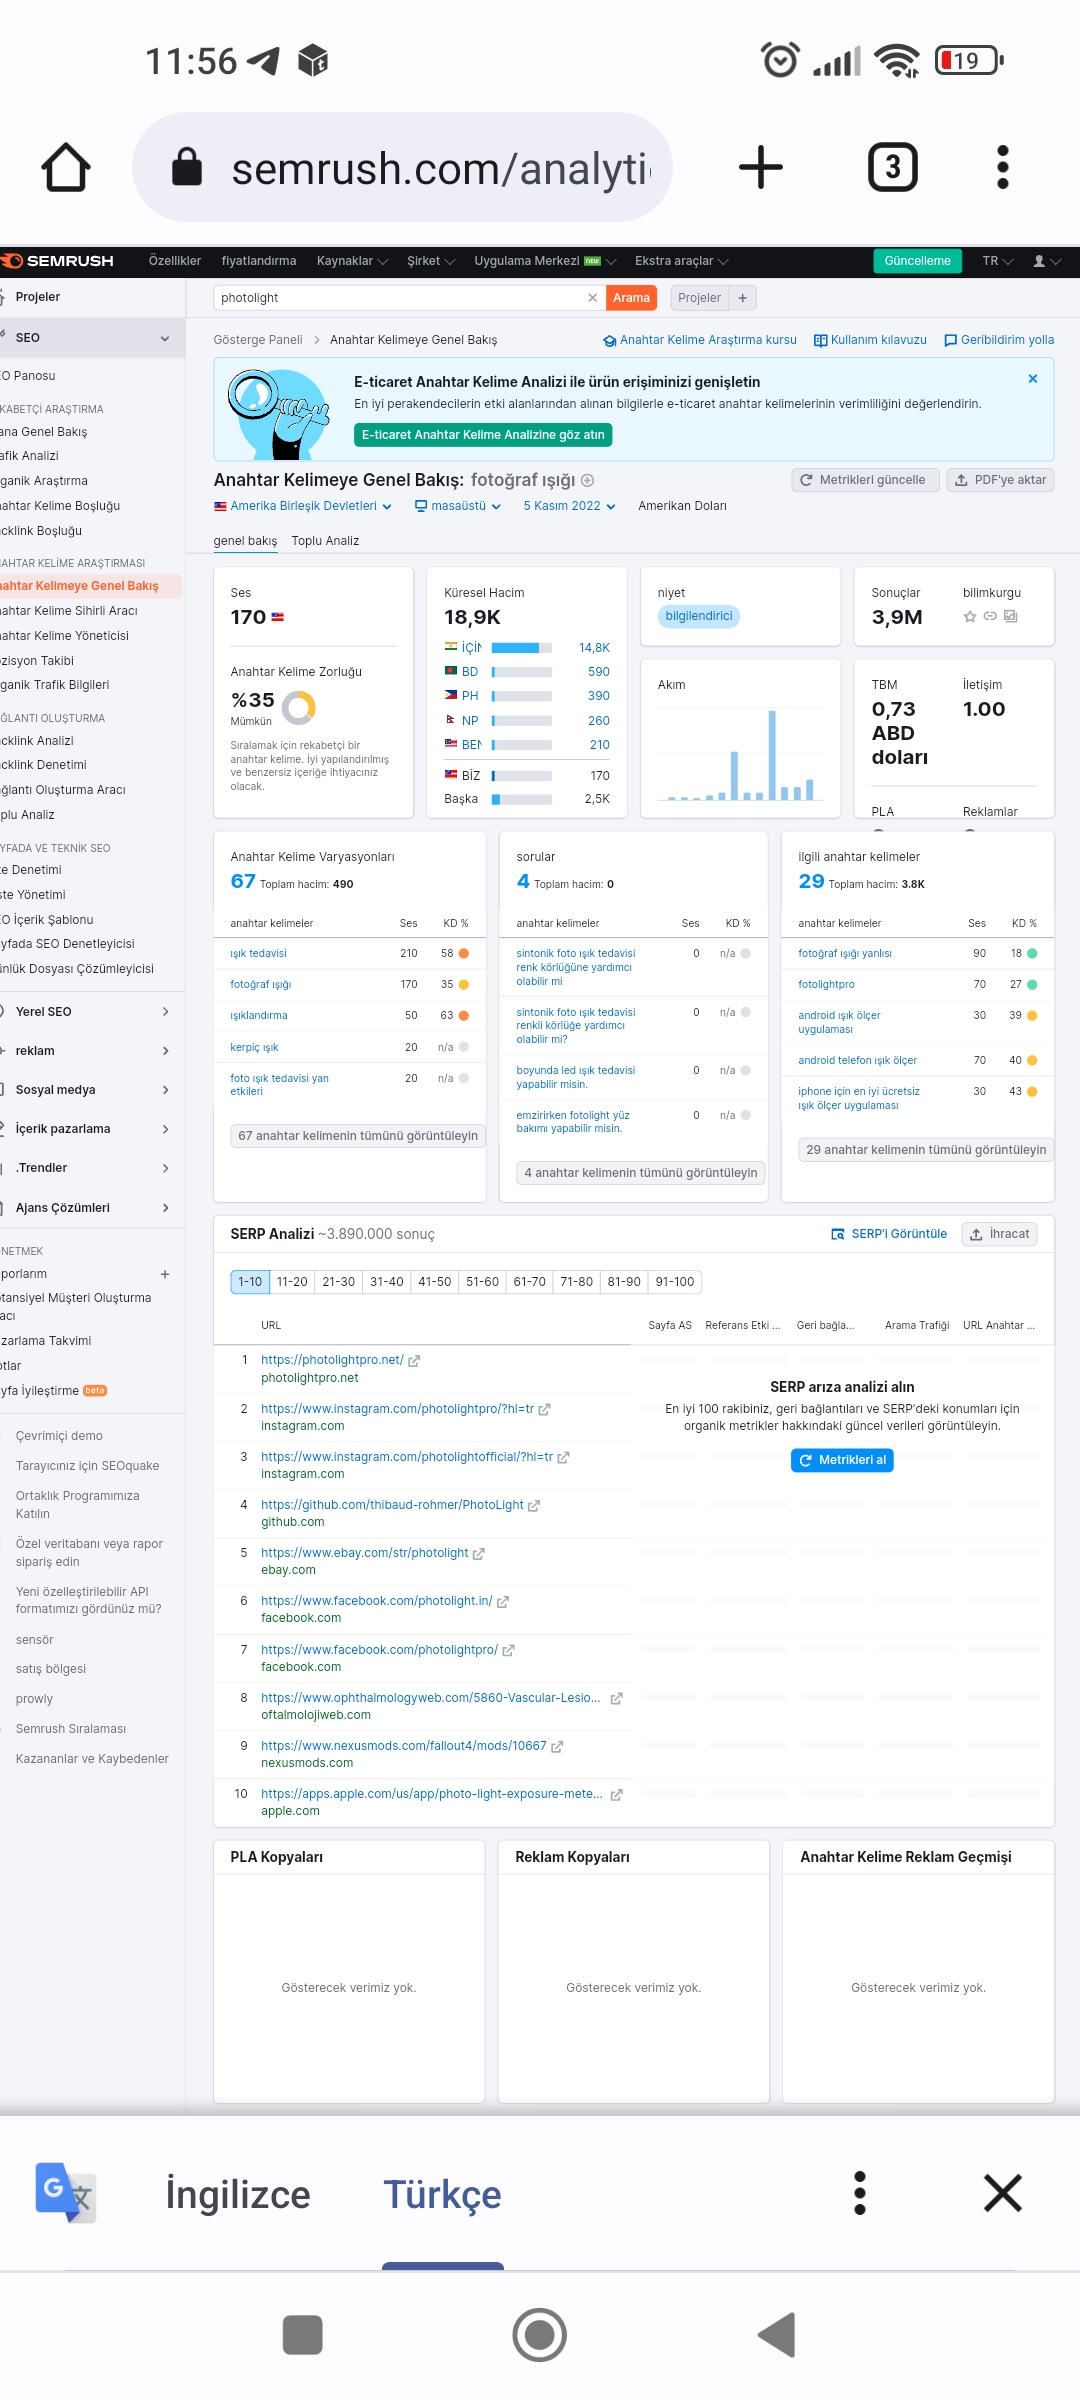Open the browser three-dot menu
The width and height of the screenshot is (1080, 2400).
(x=1003, y=167)
